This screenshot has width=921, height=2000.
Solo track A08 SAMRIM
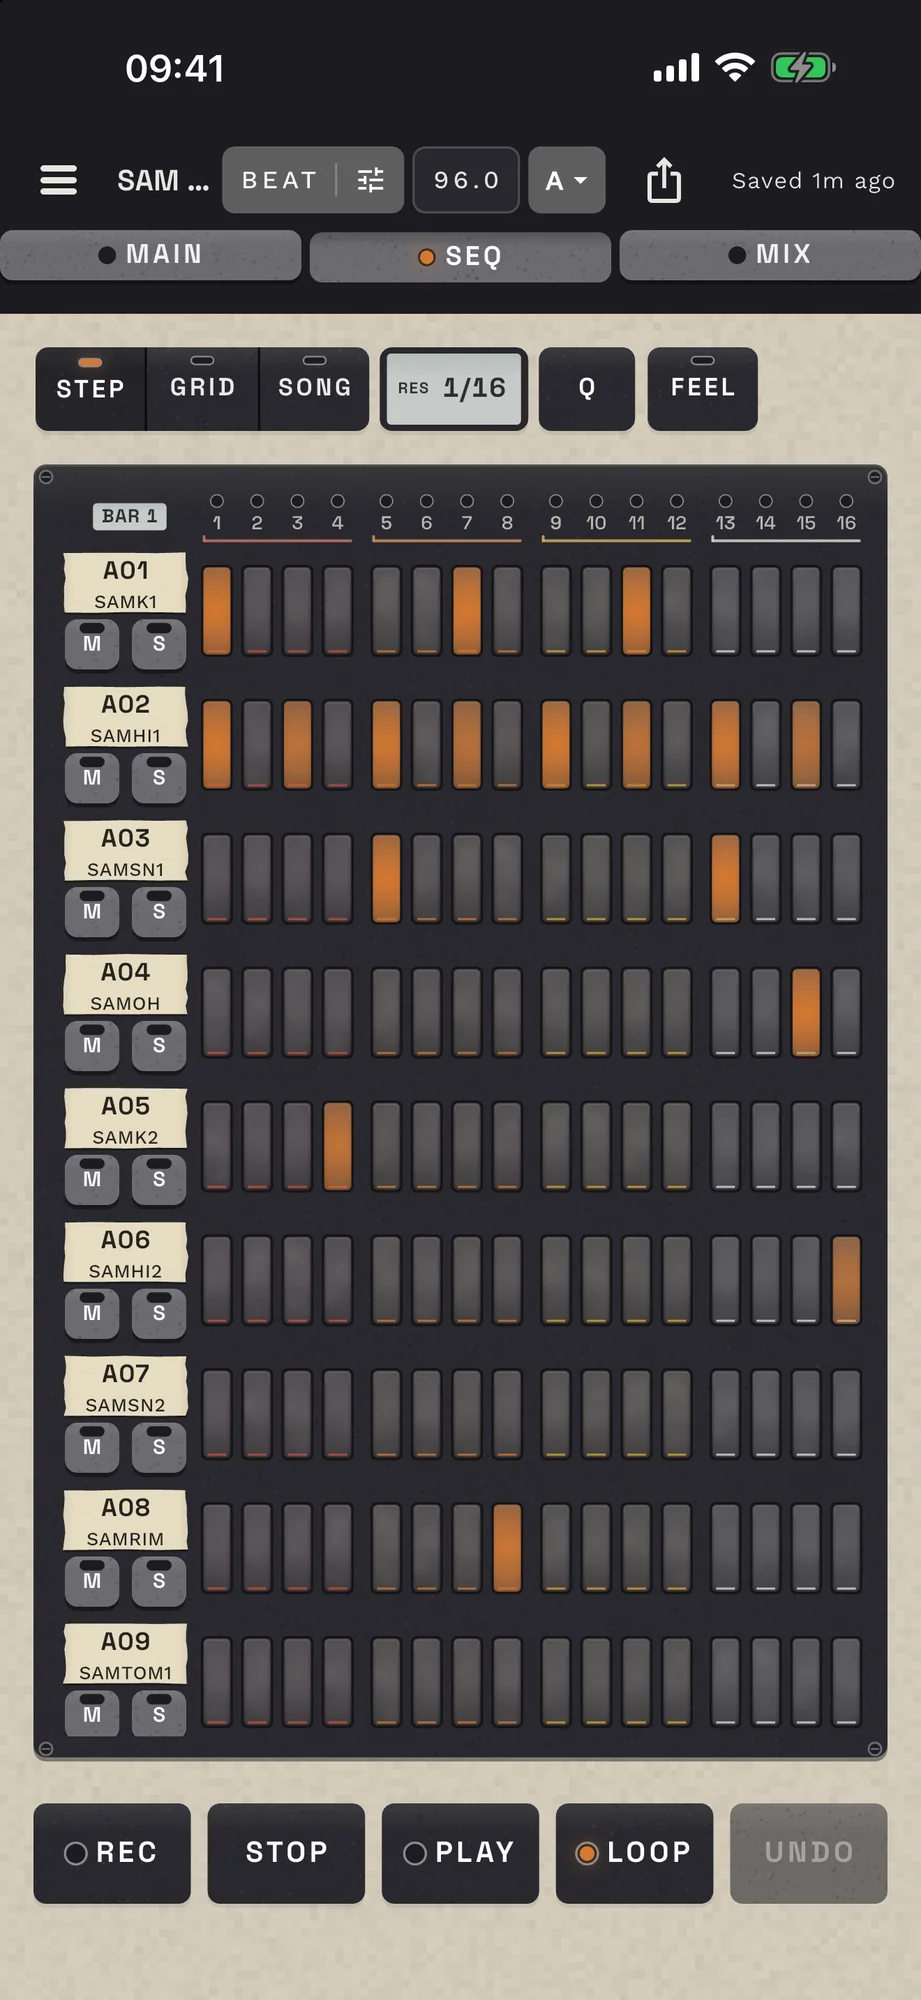click(x=159, y=1581)
